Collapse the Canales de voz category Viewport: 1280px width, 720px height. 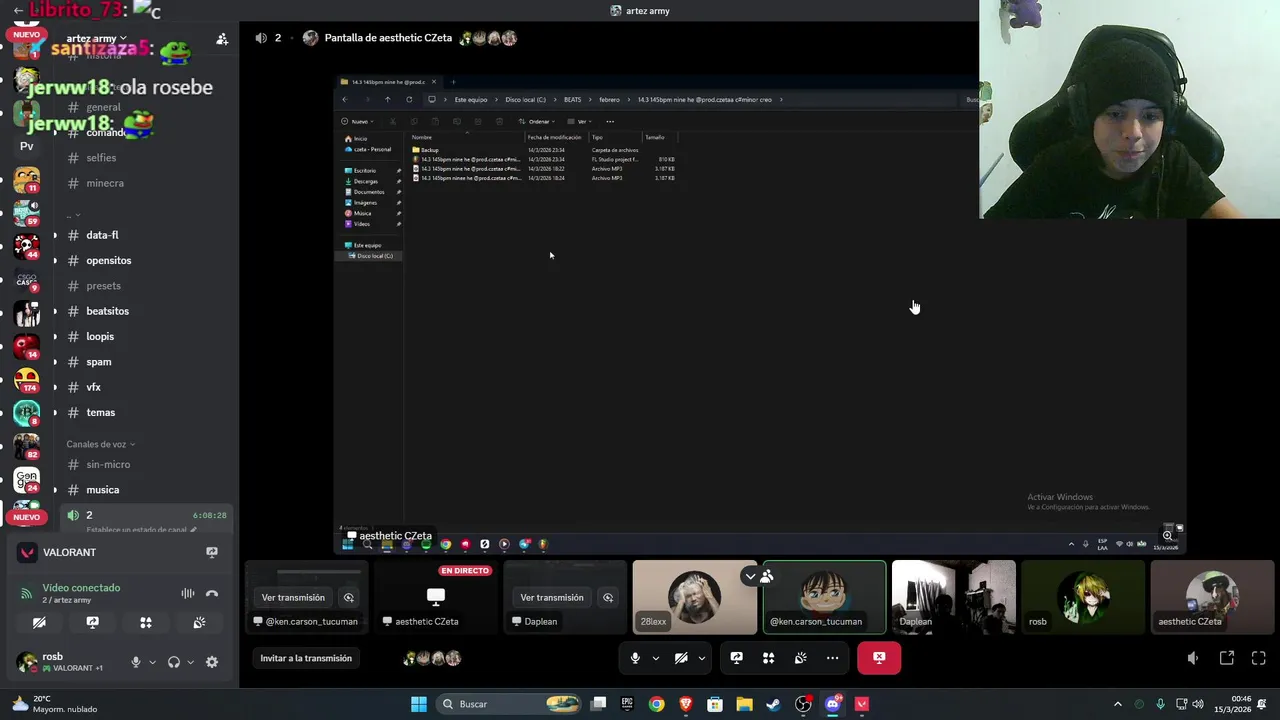[100, 444]
